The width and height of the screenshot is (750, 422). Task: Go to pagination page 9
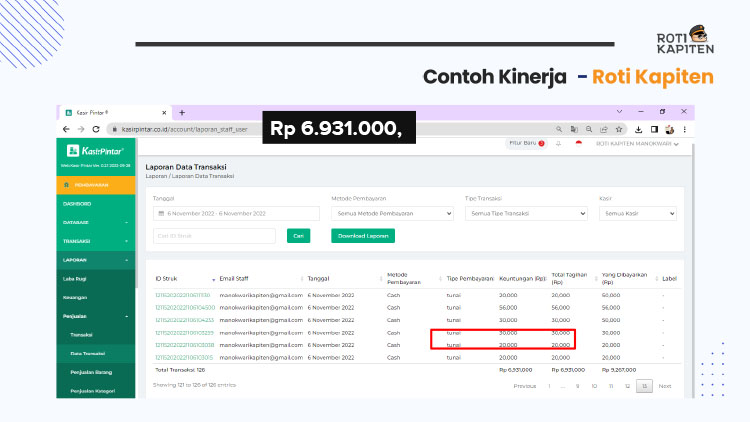pyautogui.click(x=578, y=386)
